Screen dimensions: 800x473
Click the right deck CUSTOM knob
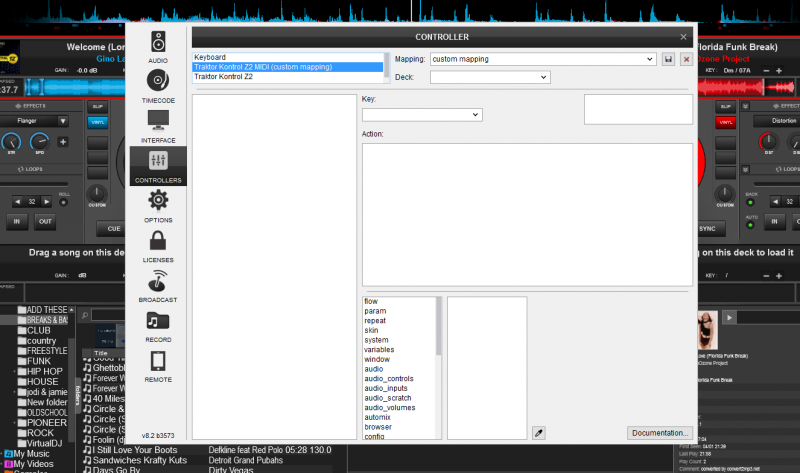pyautogui.click(x=724, y=194)
